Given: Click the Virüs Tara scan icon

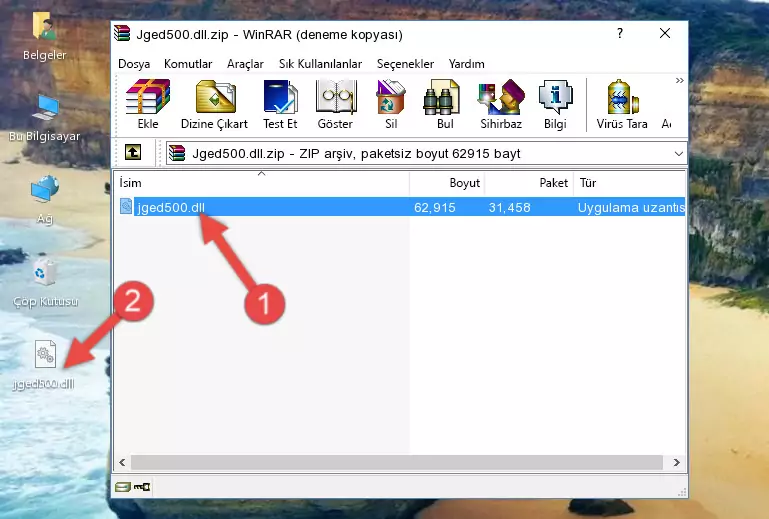Looking at the screenshot, I should tap(622, 104).
